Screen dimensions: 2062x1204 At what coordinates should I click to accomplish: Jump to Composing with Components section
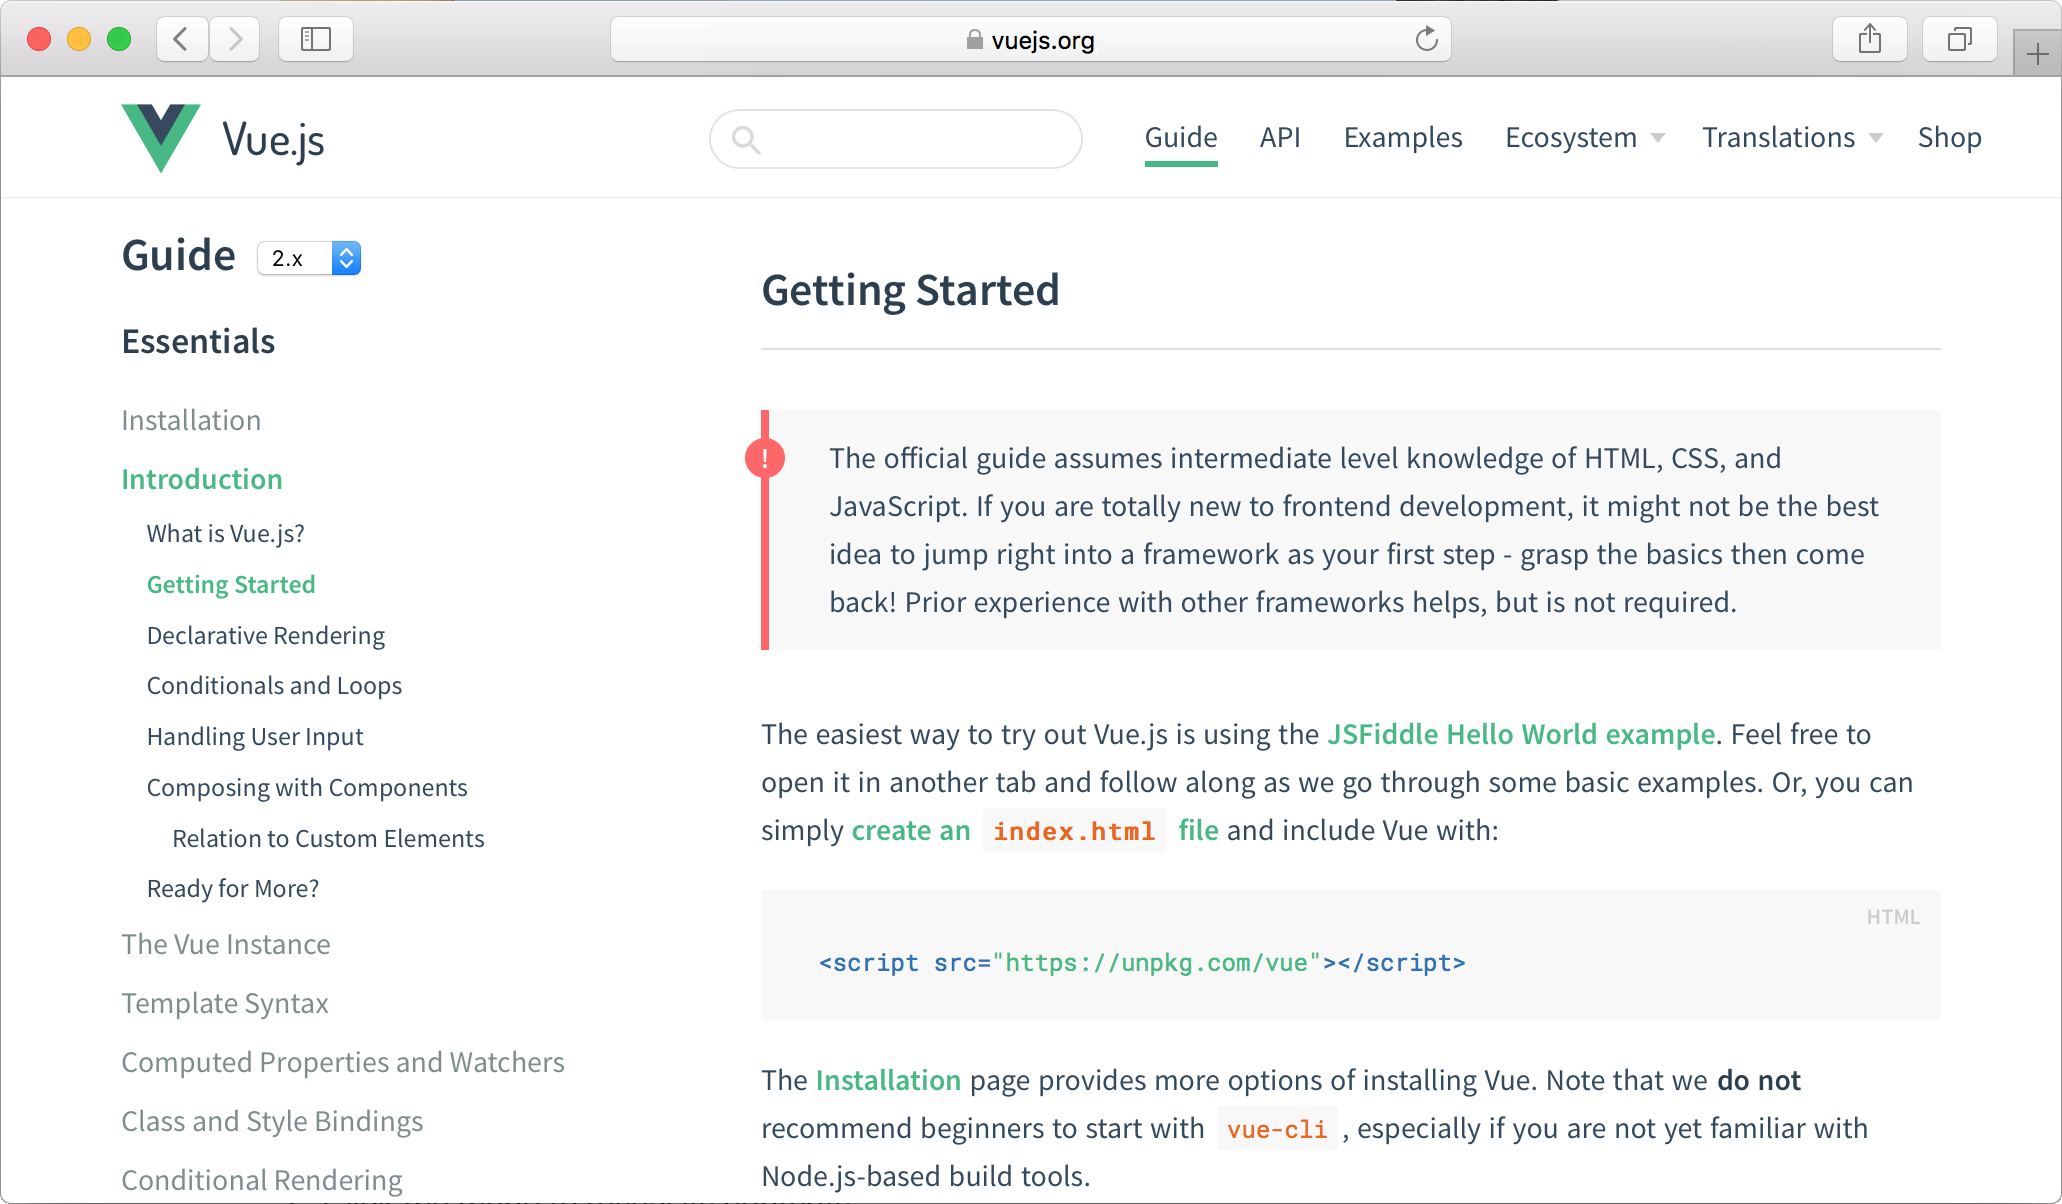307,788
